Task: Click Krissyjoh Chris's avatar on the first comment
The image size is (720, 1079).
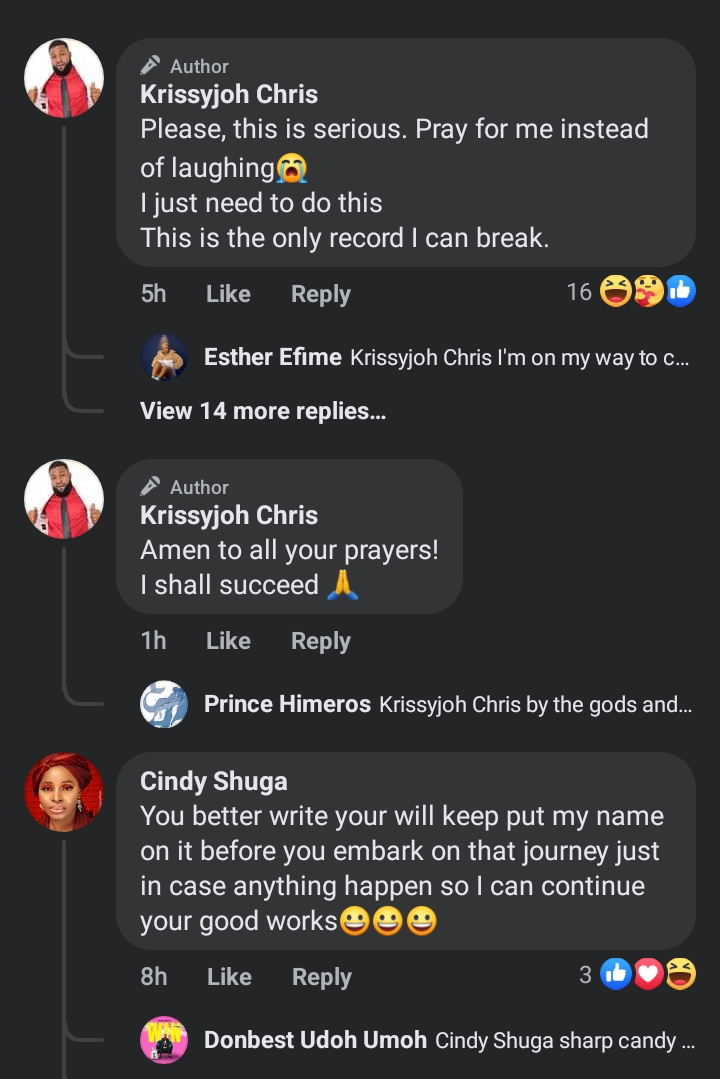Action: pyautogui.click(x=64, y=79)
